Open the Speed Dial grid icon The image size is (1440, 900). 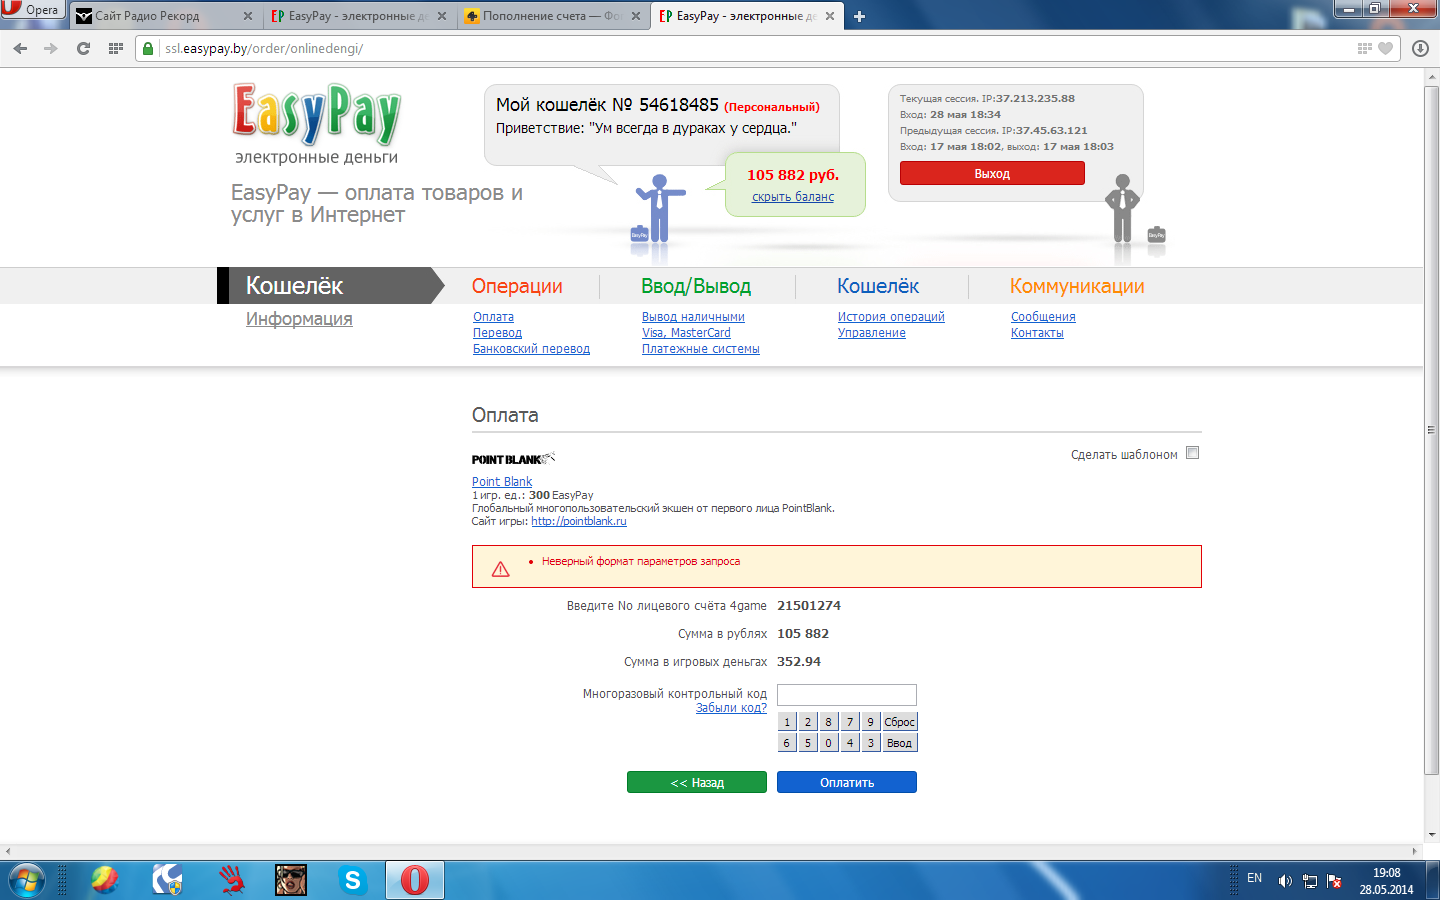116,48
